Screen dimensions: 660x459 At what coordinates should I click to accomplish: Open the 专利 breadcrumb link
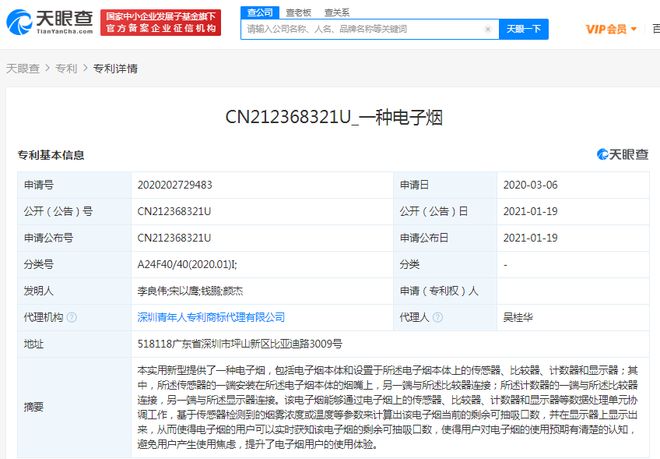65,69
